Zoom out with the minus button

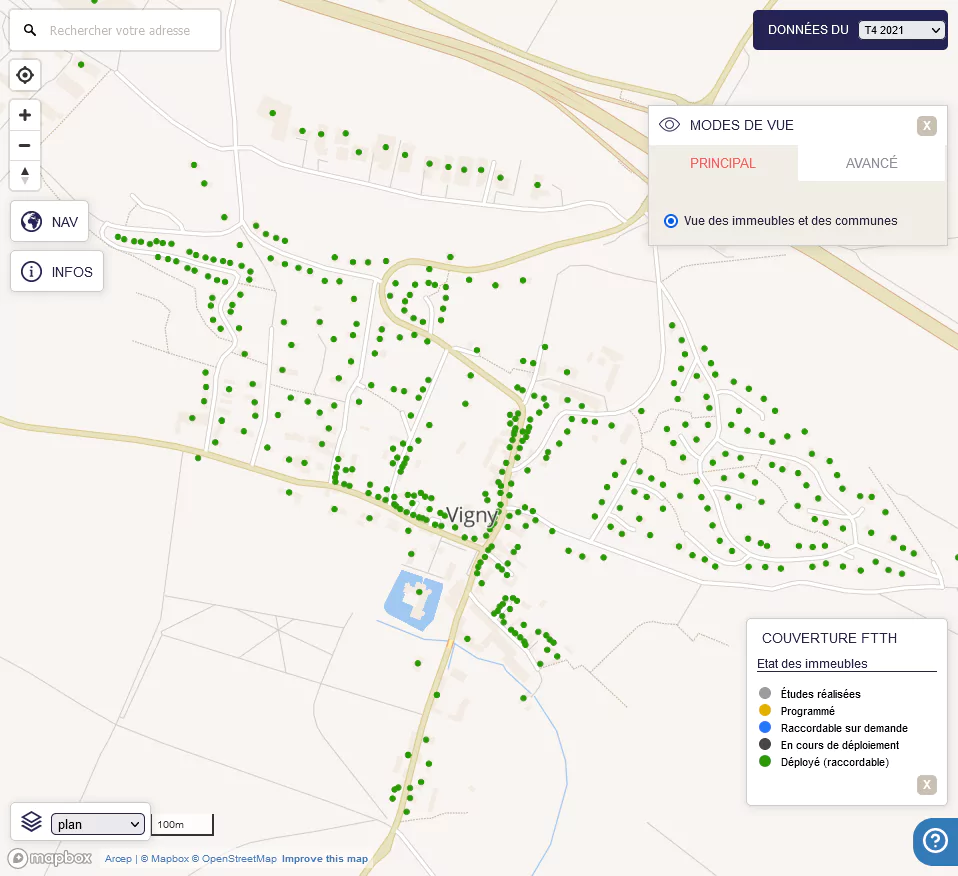click(x=25, y=145)
